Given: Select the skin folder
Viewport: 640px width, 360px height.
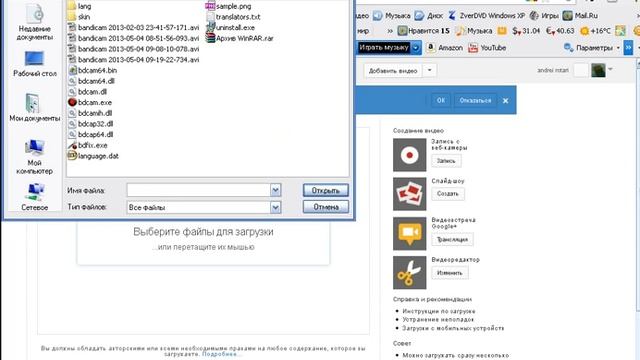Looking at the screenshot, I should 79,17.
